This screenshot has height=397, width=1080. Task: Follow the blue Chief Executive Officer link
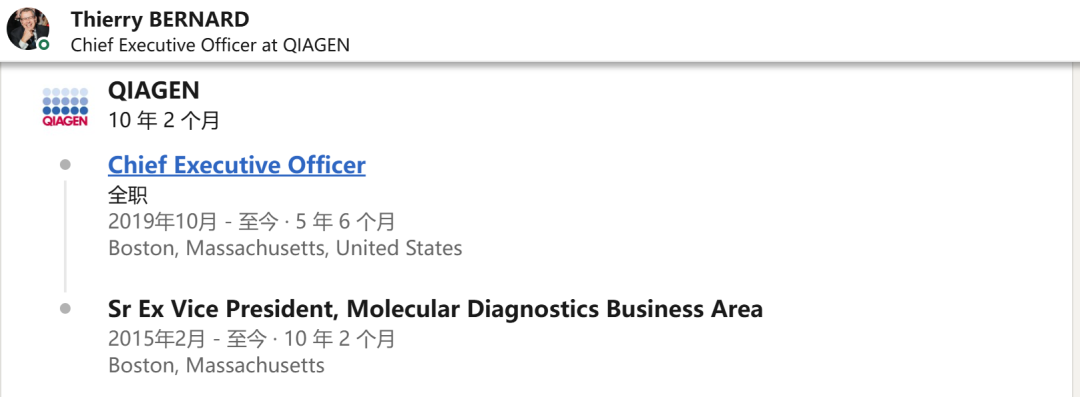237,165
